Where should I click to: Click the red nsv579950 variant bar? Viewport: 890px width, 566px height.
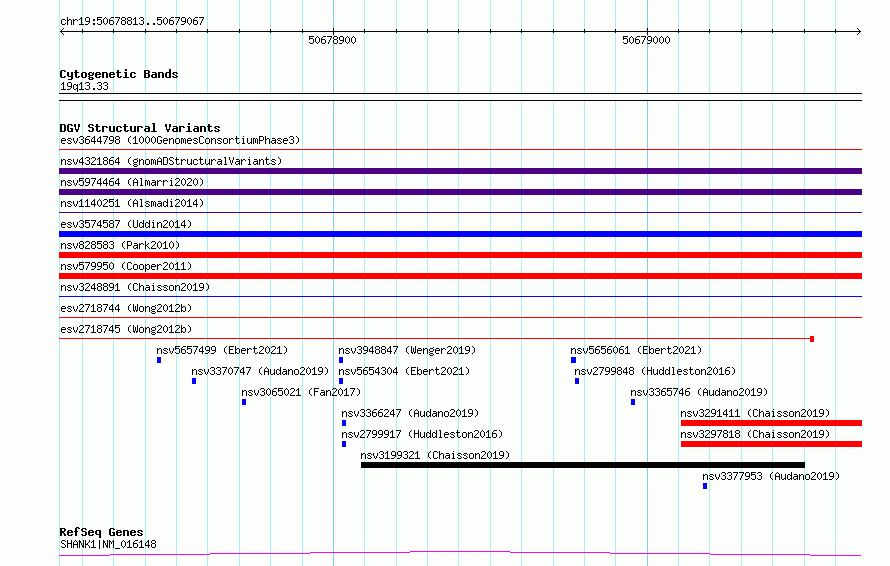pos(460,276)
